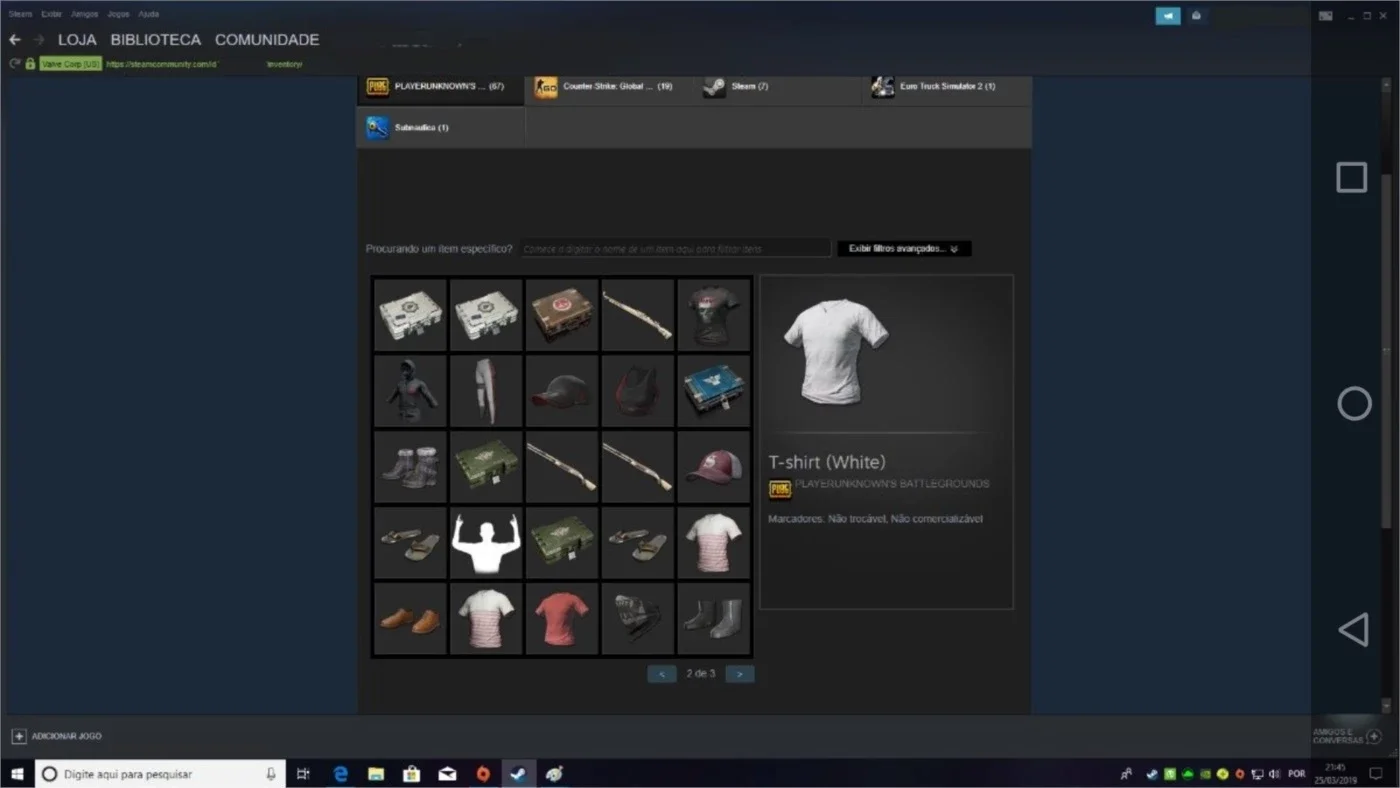Open the Jogos menu

point(118,14)
